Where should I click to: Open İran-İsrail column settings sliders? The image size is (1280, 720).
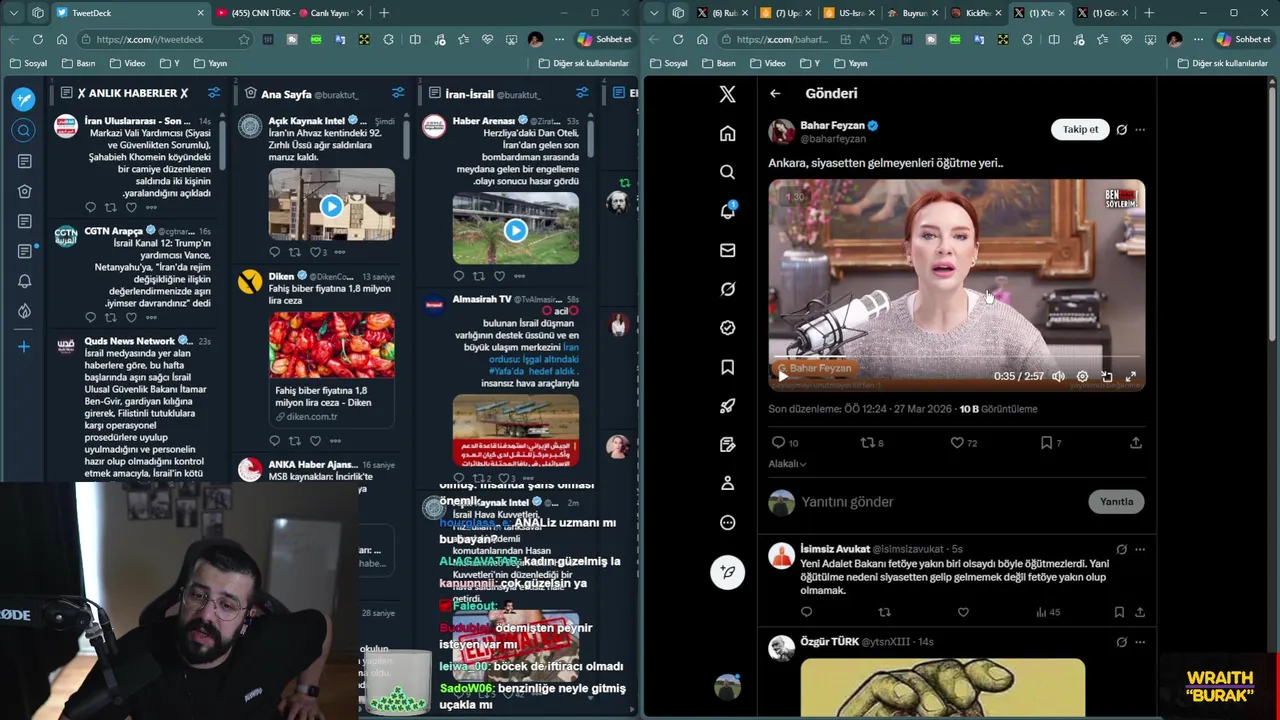(x=583, y=93)
